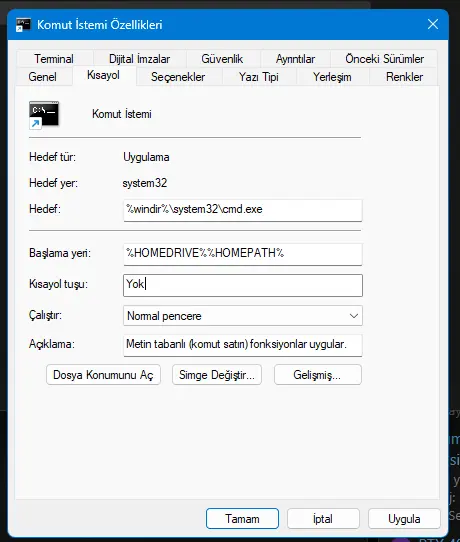Click the Uygula apply button
460x542 pixels.
pos(404,518)
